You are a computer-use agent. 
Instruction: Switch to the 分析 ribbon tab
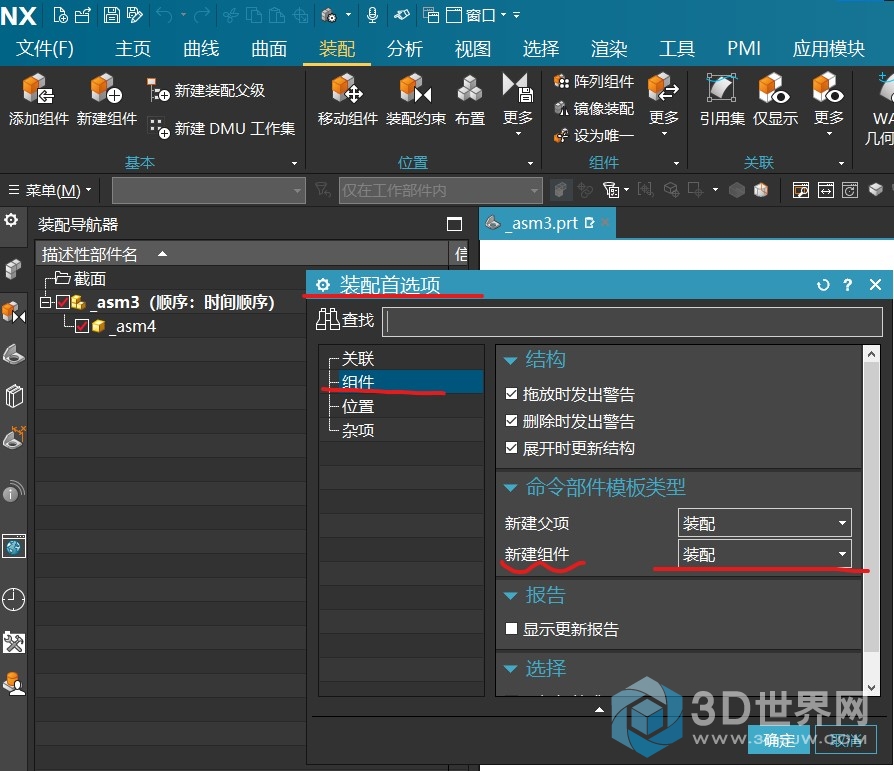point(404,48)
